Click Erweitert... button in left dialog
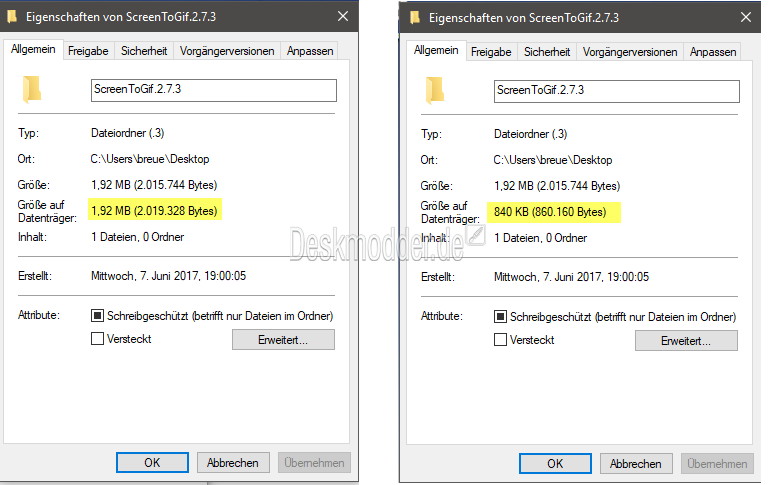 [283, 340]
